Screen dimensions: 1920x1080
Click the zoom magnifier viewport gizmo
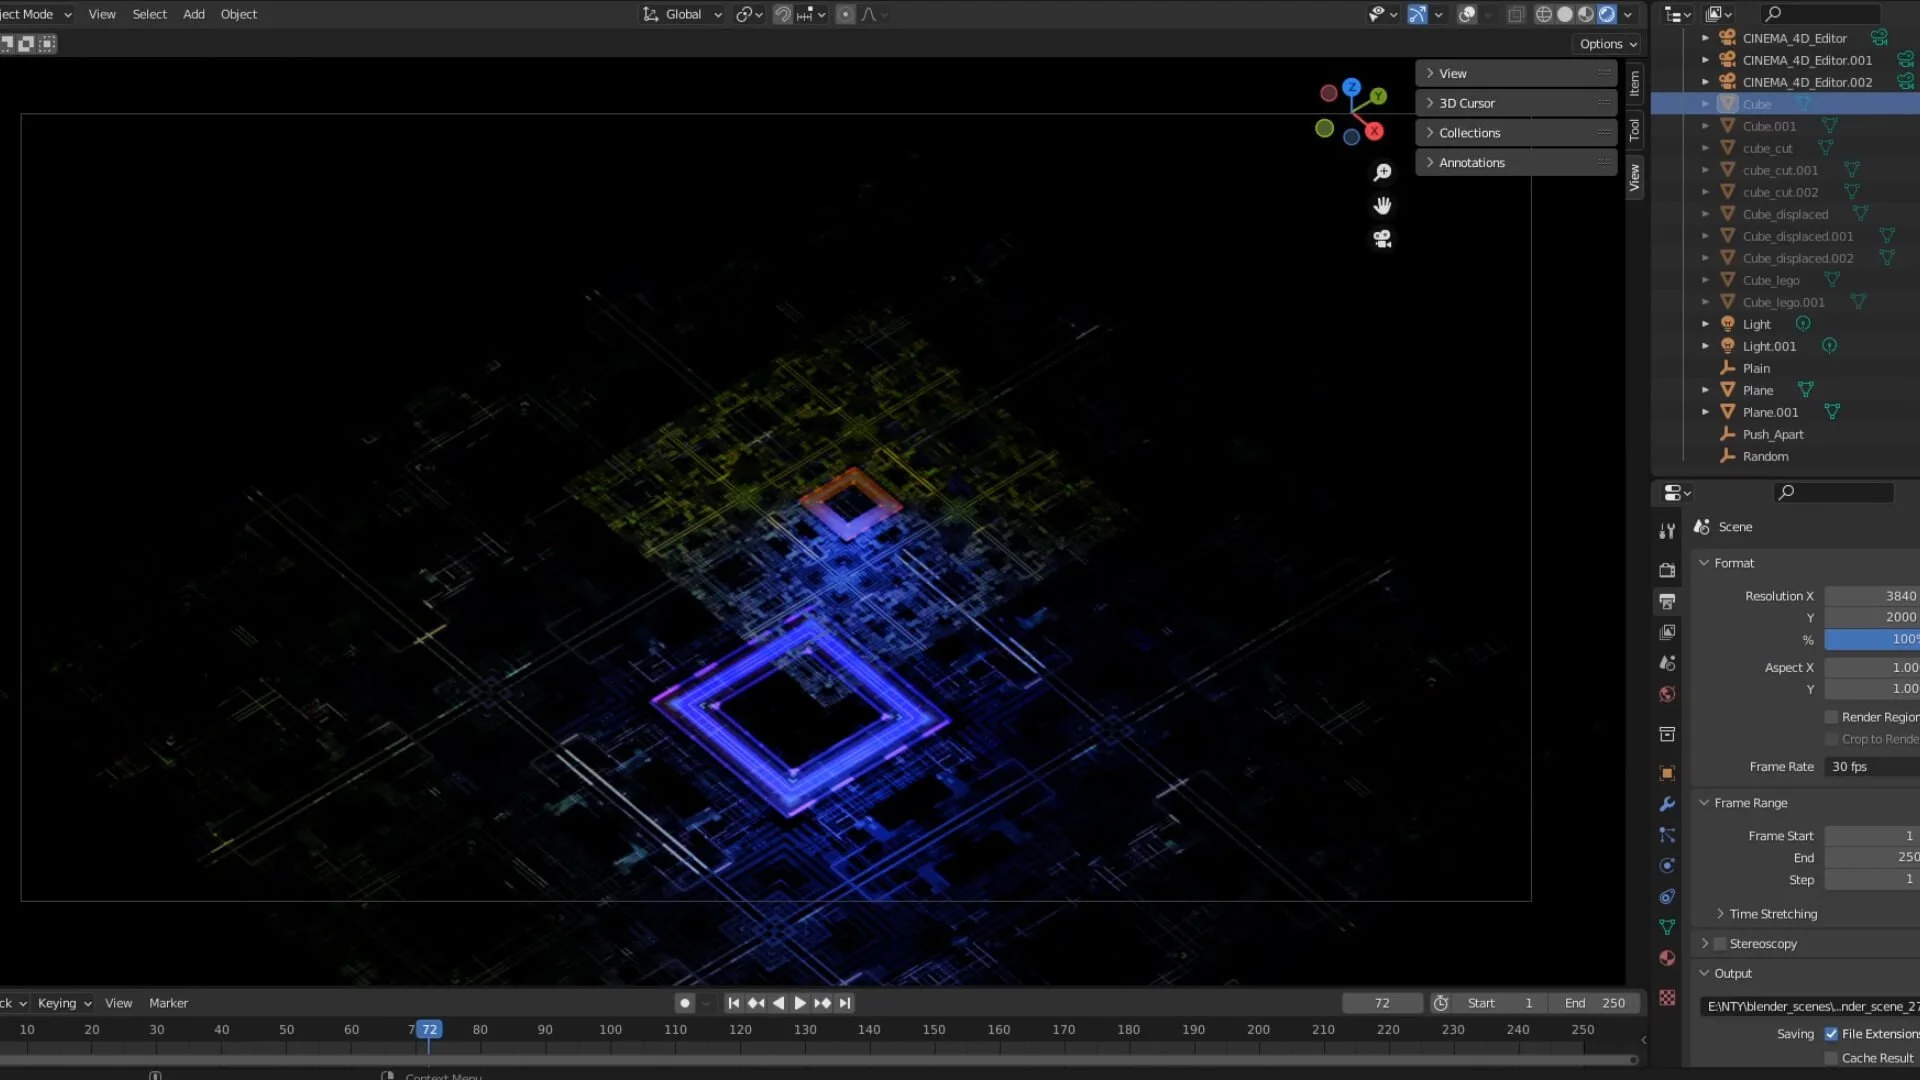tap(1382, 173)
